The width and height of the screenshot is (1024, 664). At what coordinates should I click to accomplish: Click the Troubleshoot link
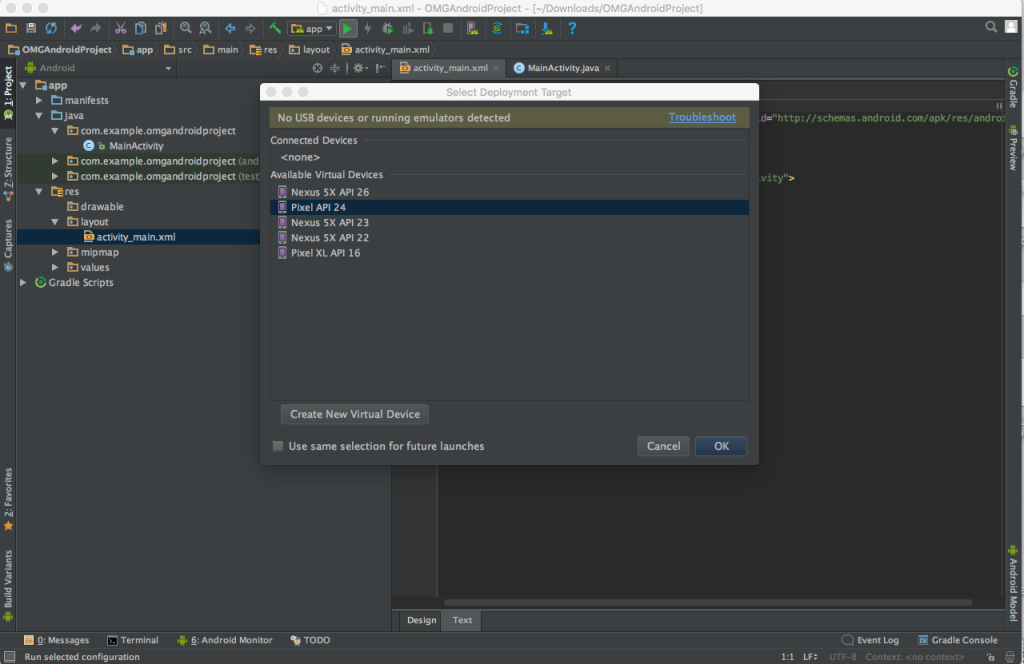701,117
